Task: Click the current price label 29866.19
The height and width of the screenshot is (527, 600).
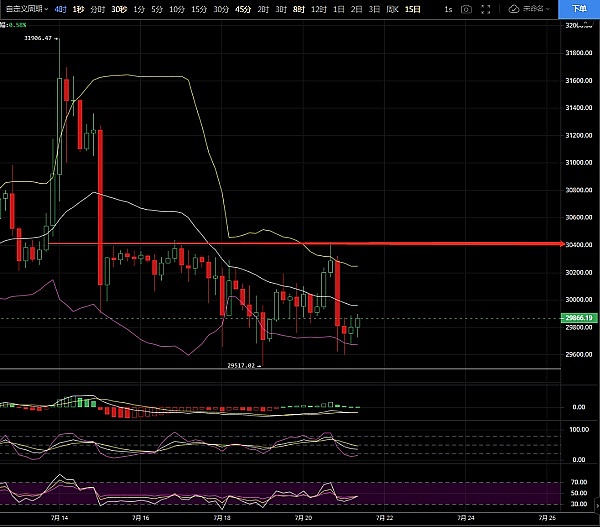Action: pos(579,318)
